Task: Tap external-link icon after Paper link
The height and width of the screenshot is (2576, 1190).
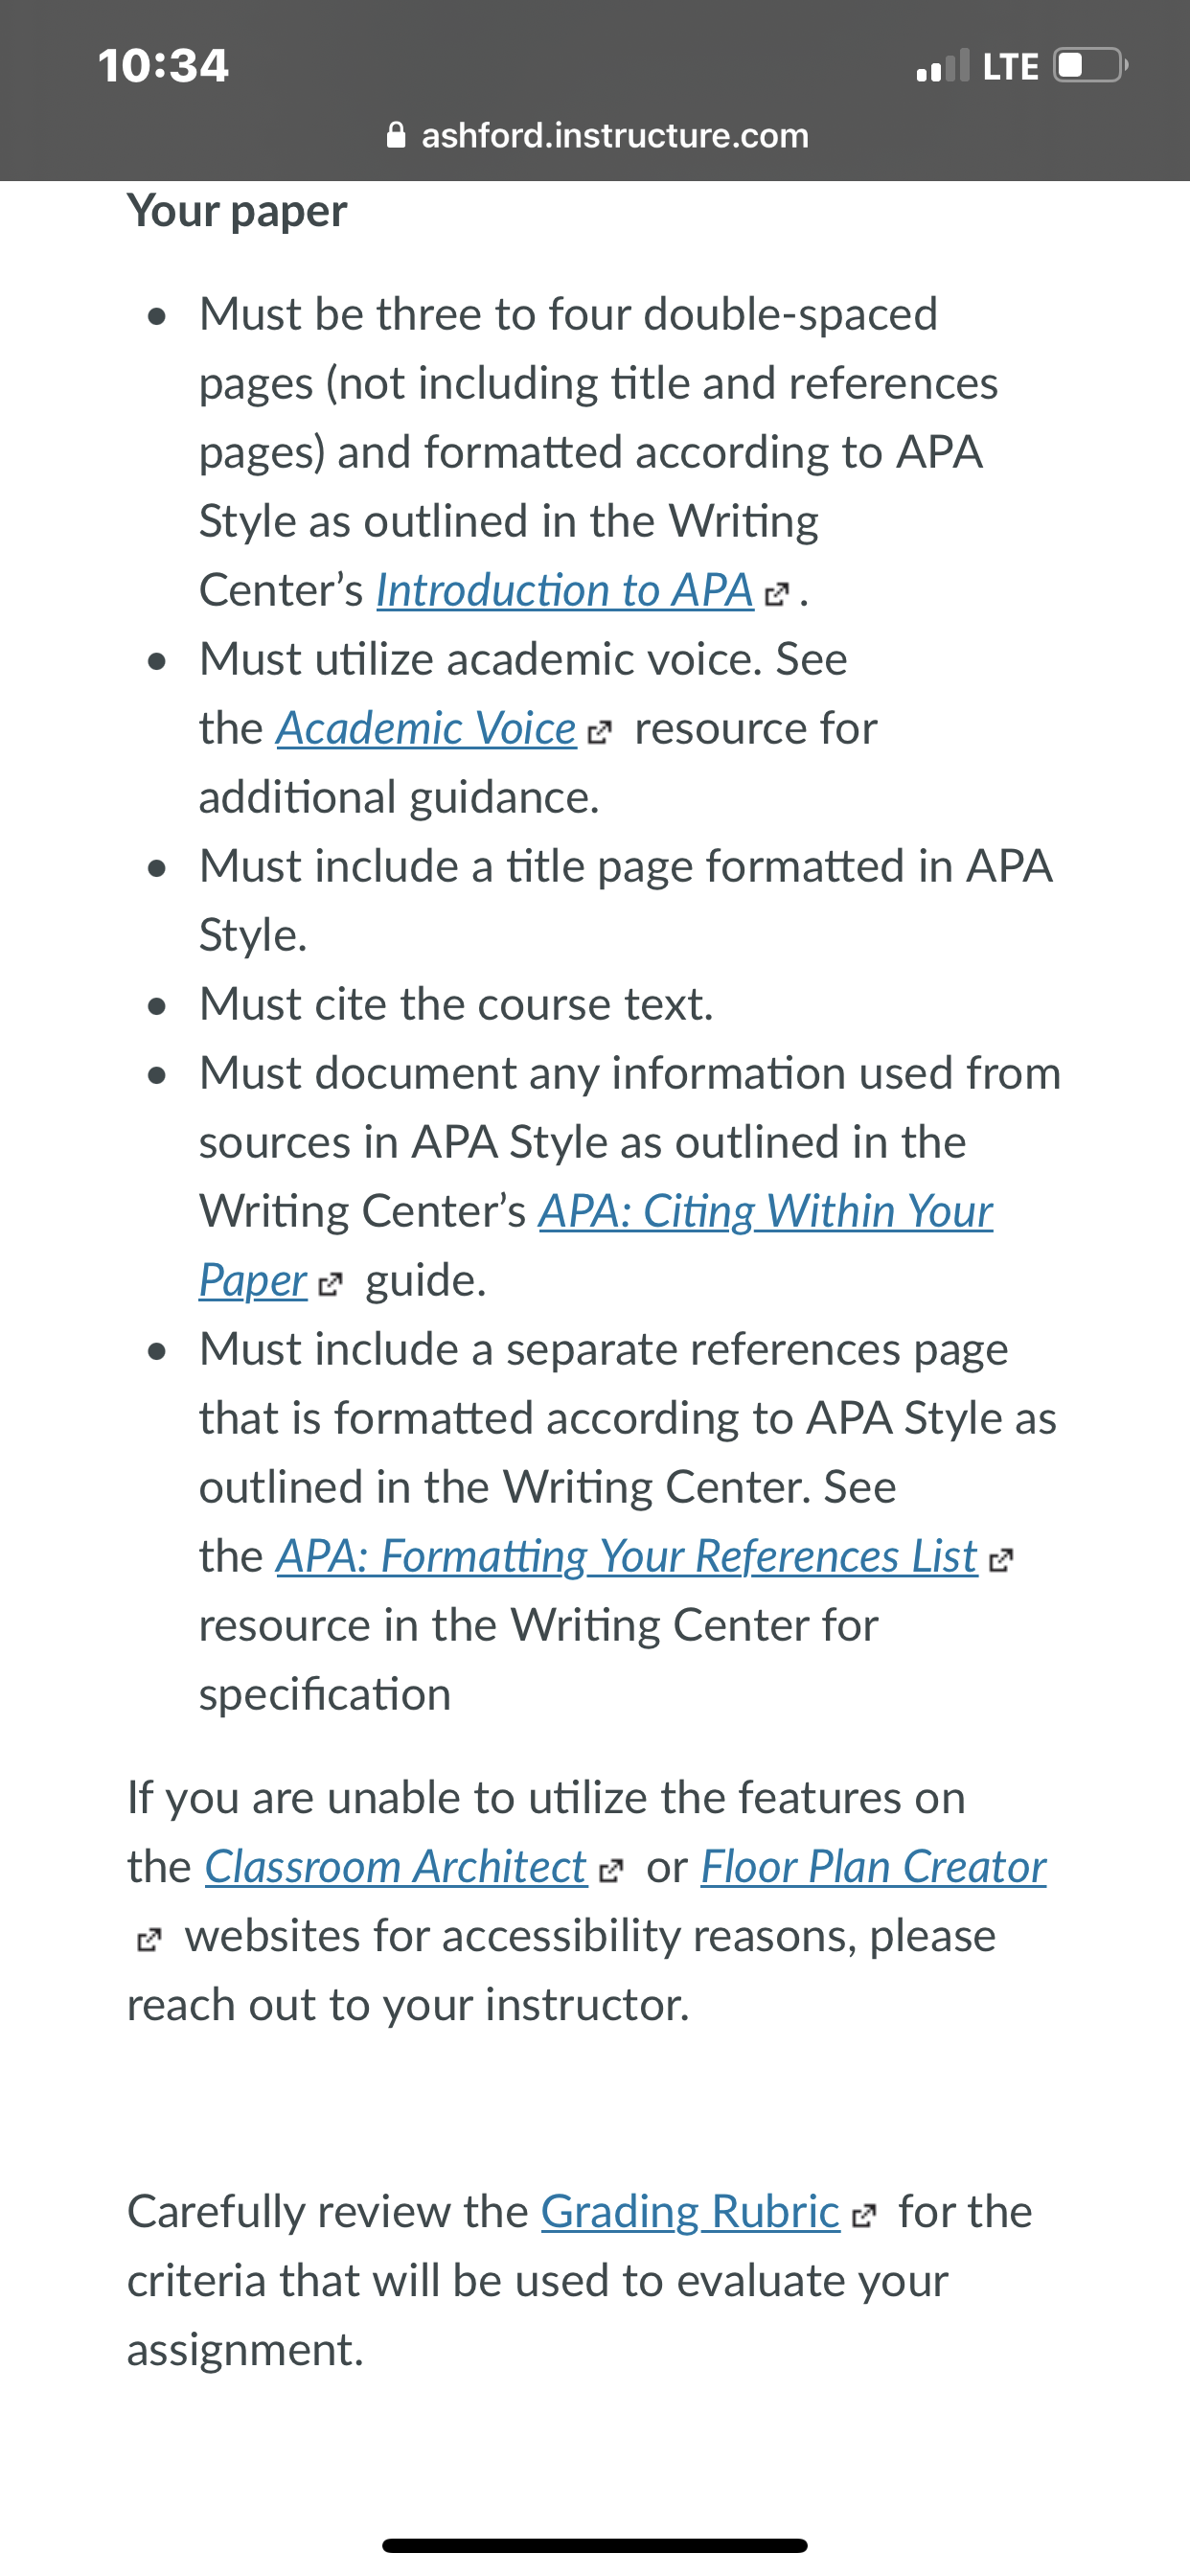Action: (x=330, y=1285)
